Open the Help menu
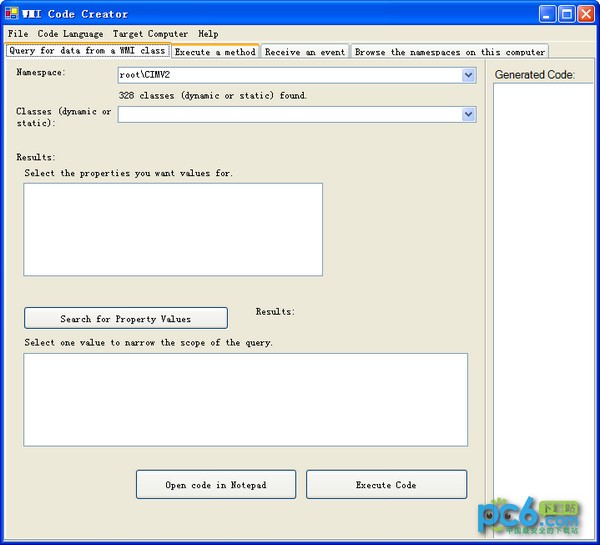 (x=208, y=34)
